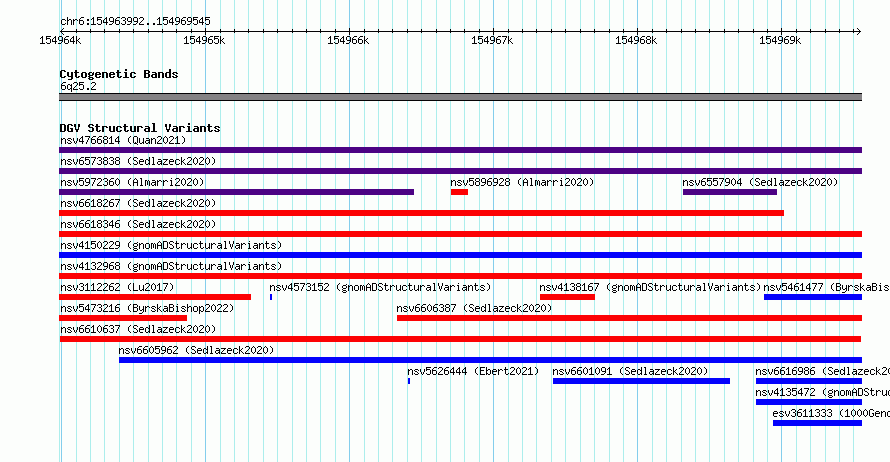Open the nsv6606387 (Sedlazeck2020) red bar
The image size is (890, 462).
click(x=629, y=318)
